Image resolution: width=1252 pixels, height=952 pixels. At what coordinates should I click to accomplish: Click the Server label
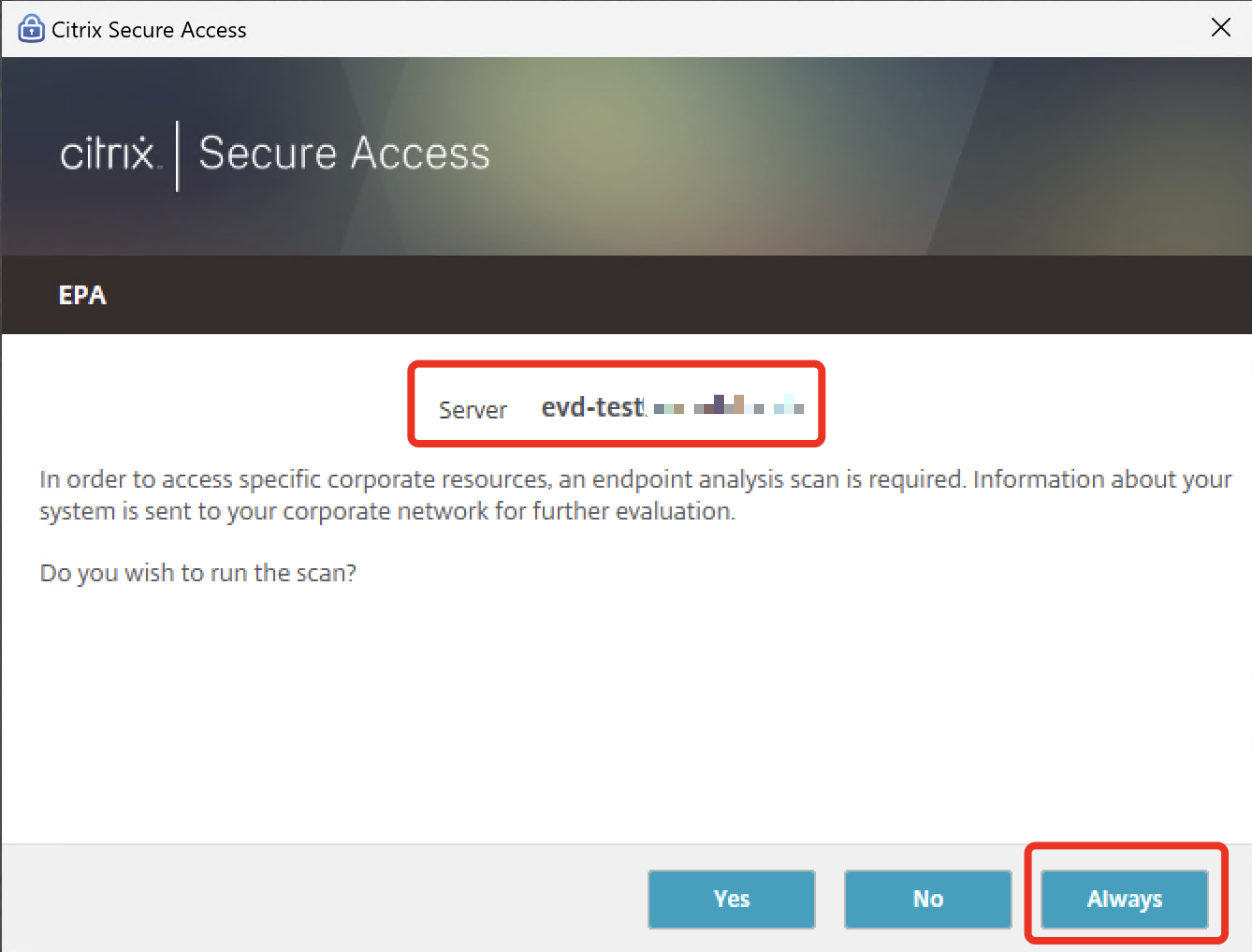pyautogui.click(x=473, y=409)
